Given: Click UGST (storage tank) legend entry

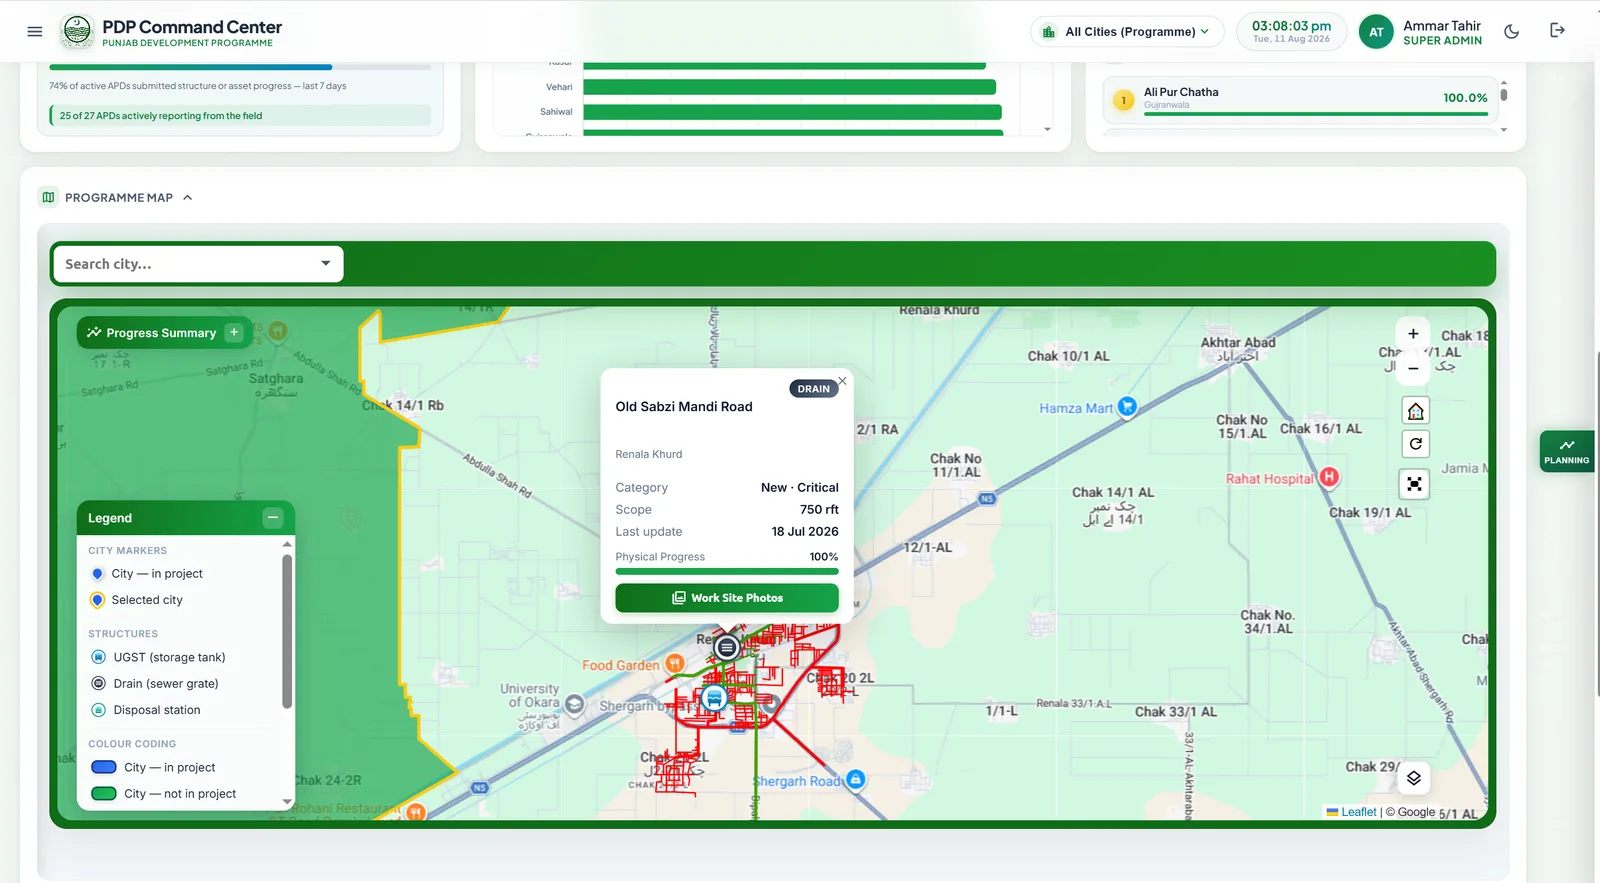Looking at the screenshot, I should (x=158, y=657).
